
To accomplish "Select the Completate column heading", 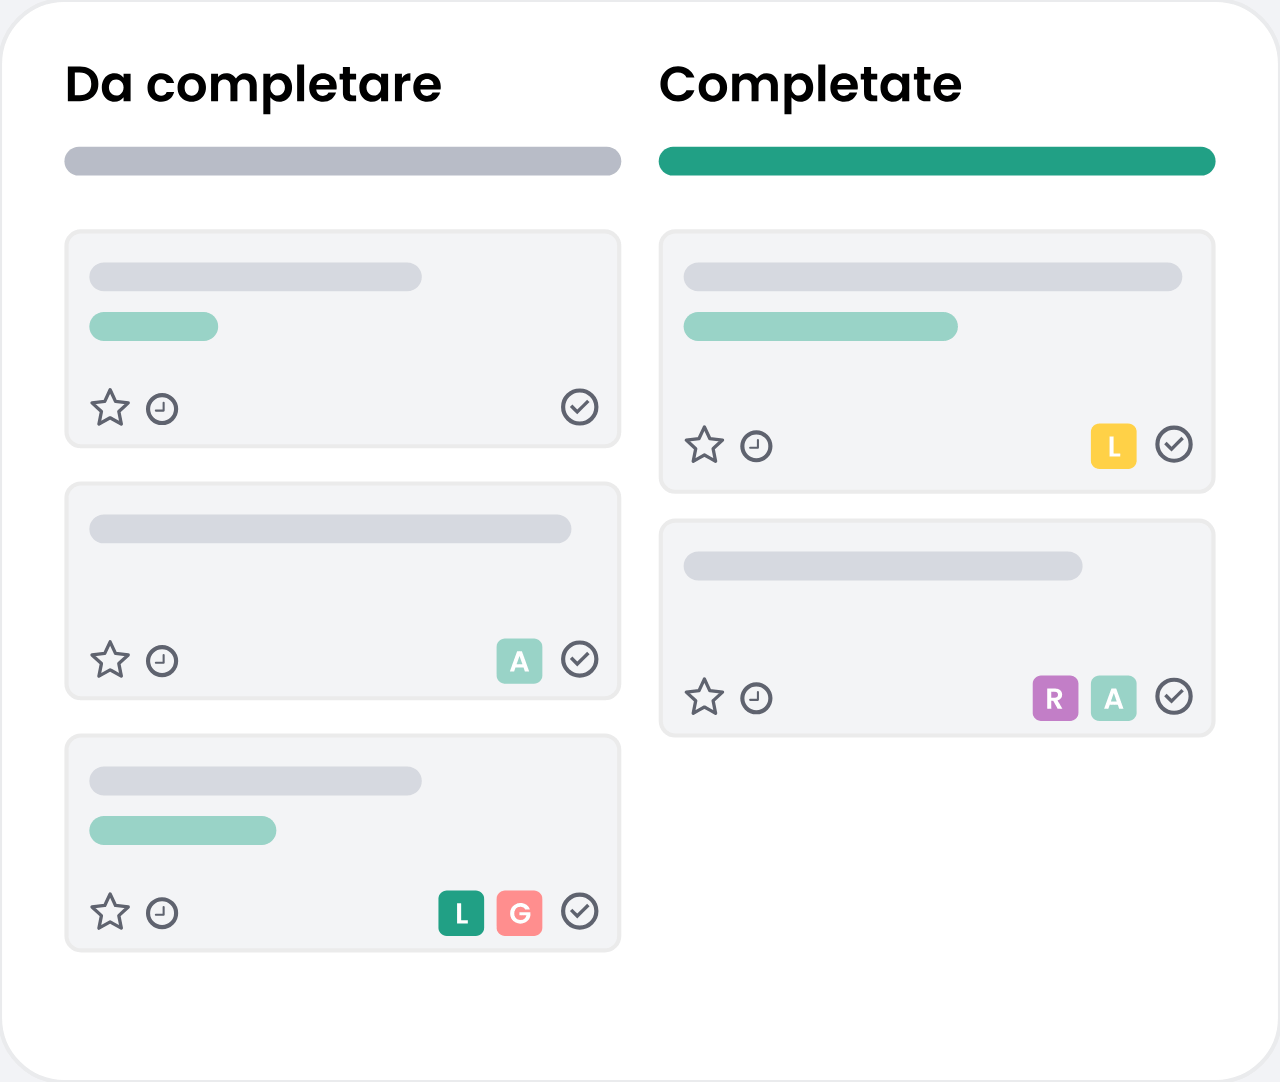I will 810,85.
